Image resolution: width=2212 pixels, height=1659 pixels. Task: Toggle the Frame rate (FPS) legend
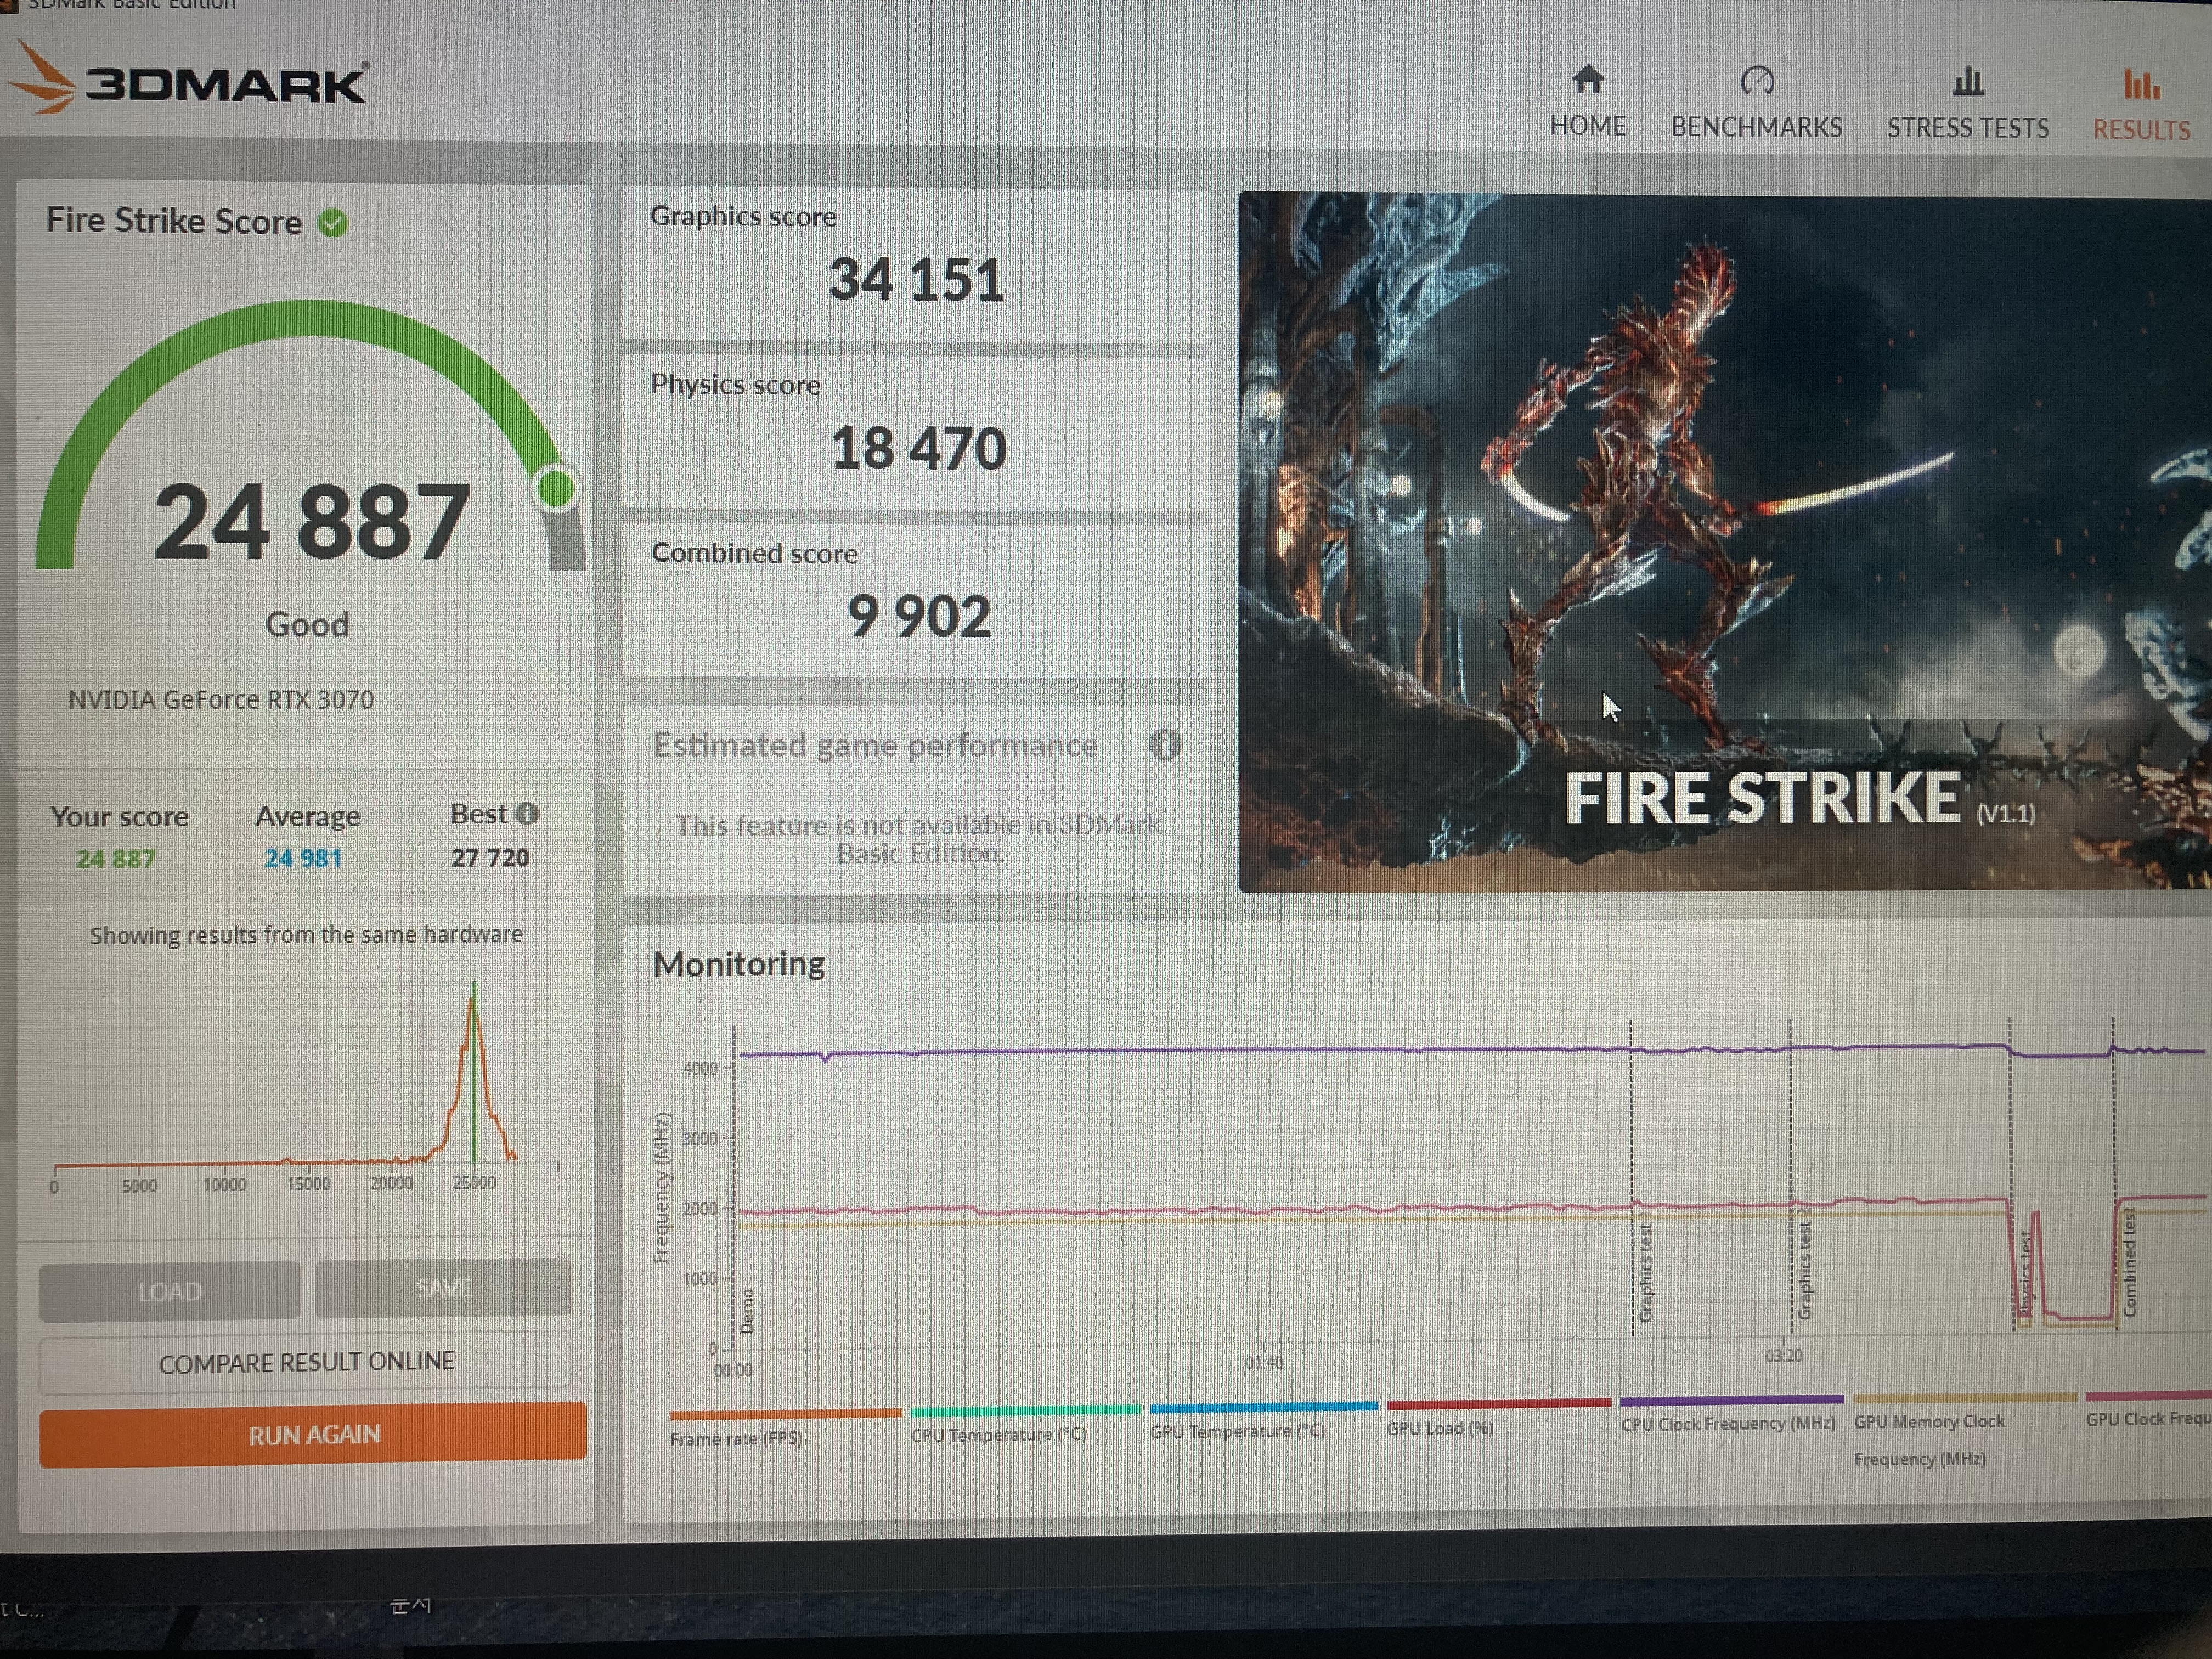pos(737,1437)
